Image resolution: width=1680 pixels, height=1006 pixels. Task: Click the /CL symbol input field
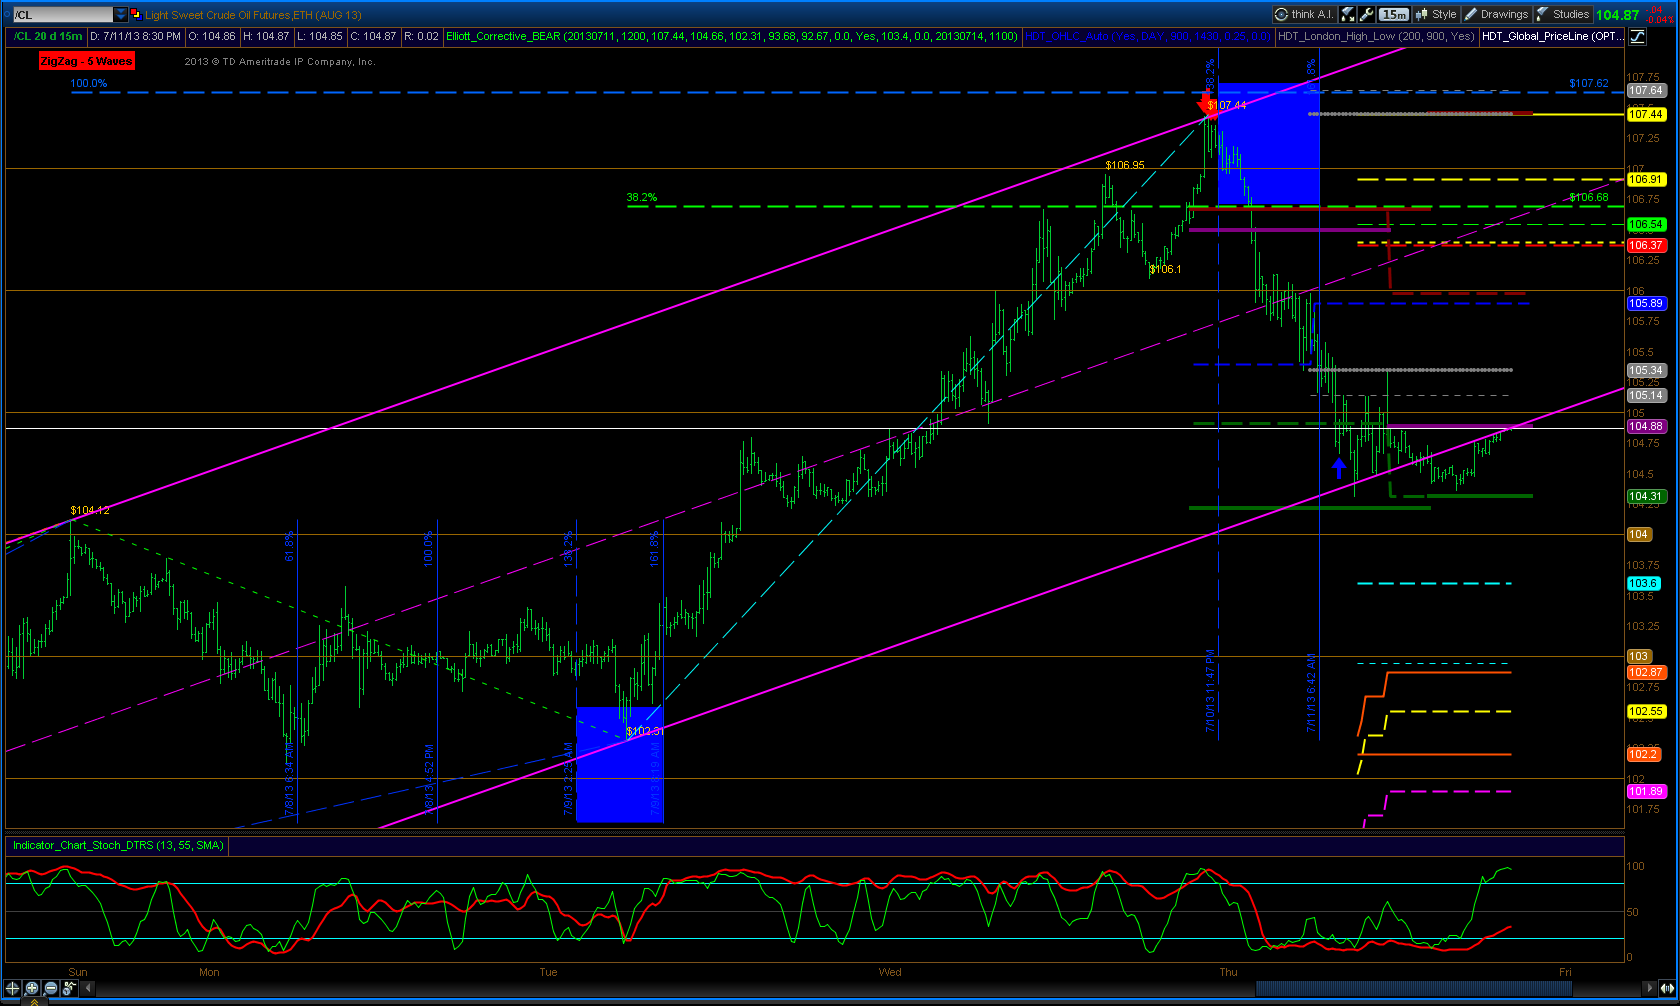coord(62,15)
